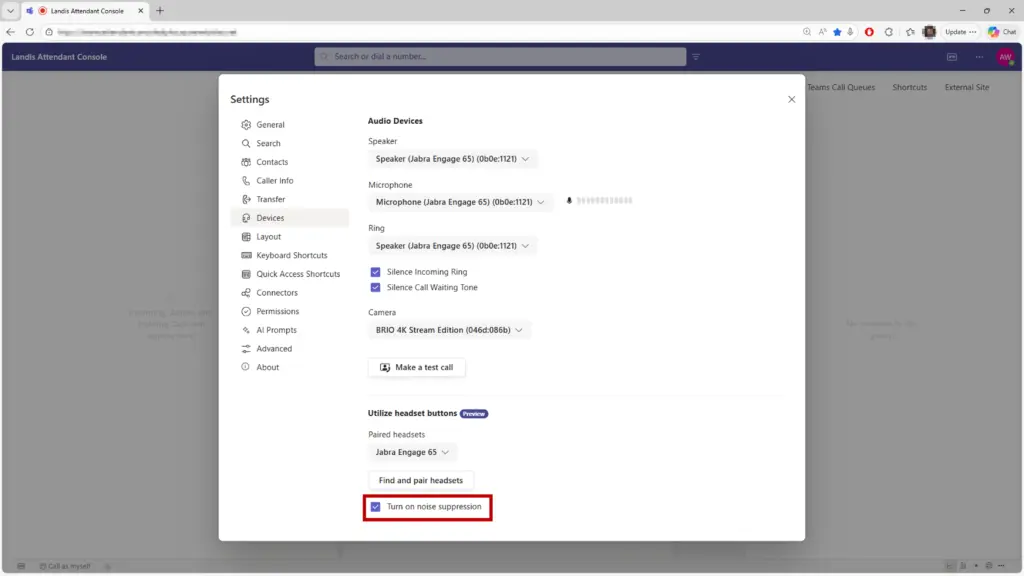Open the Microphone device dropdown
The height and width of the screenshot is (576, 1024).
coord(460,202)
